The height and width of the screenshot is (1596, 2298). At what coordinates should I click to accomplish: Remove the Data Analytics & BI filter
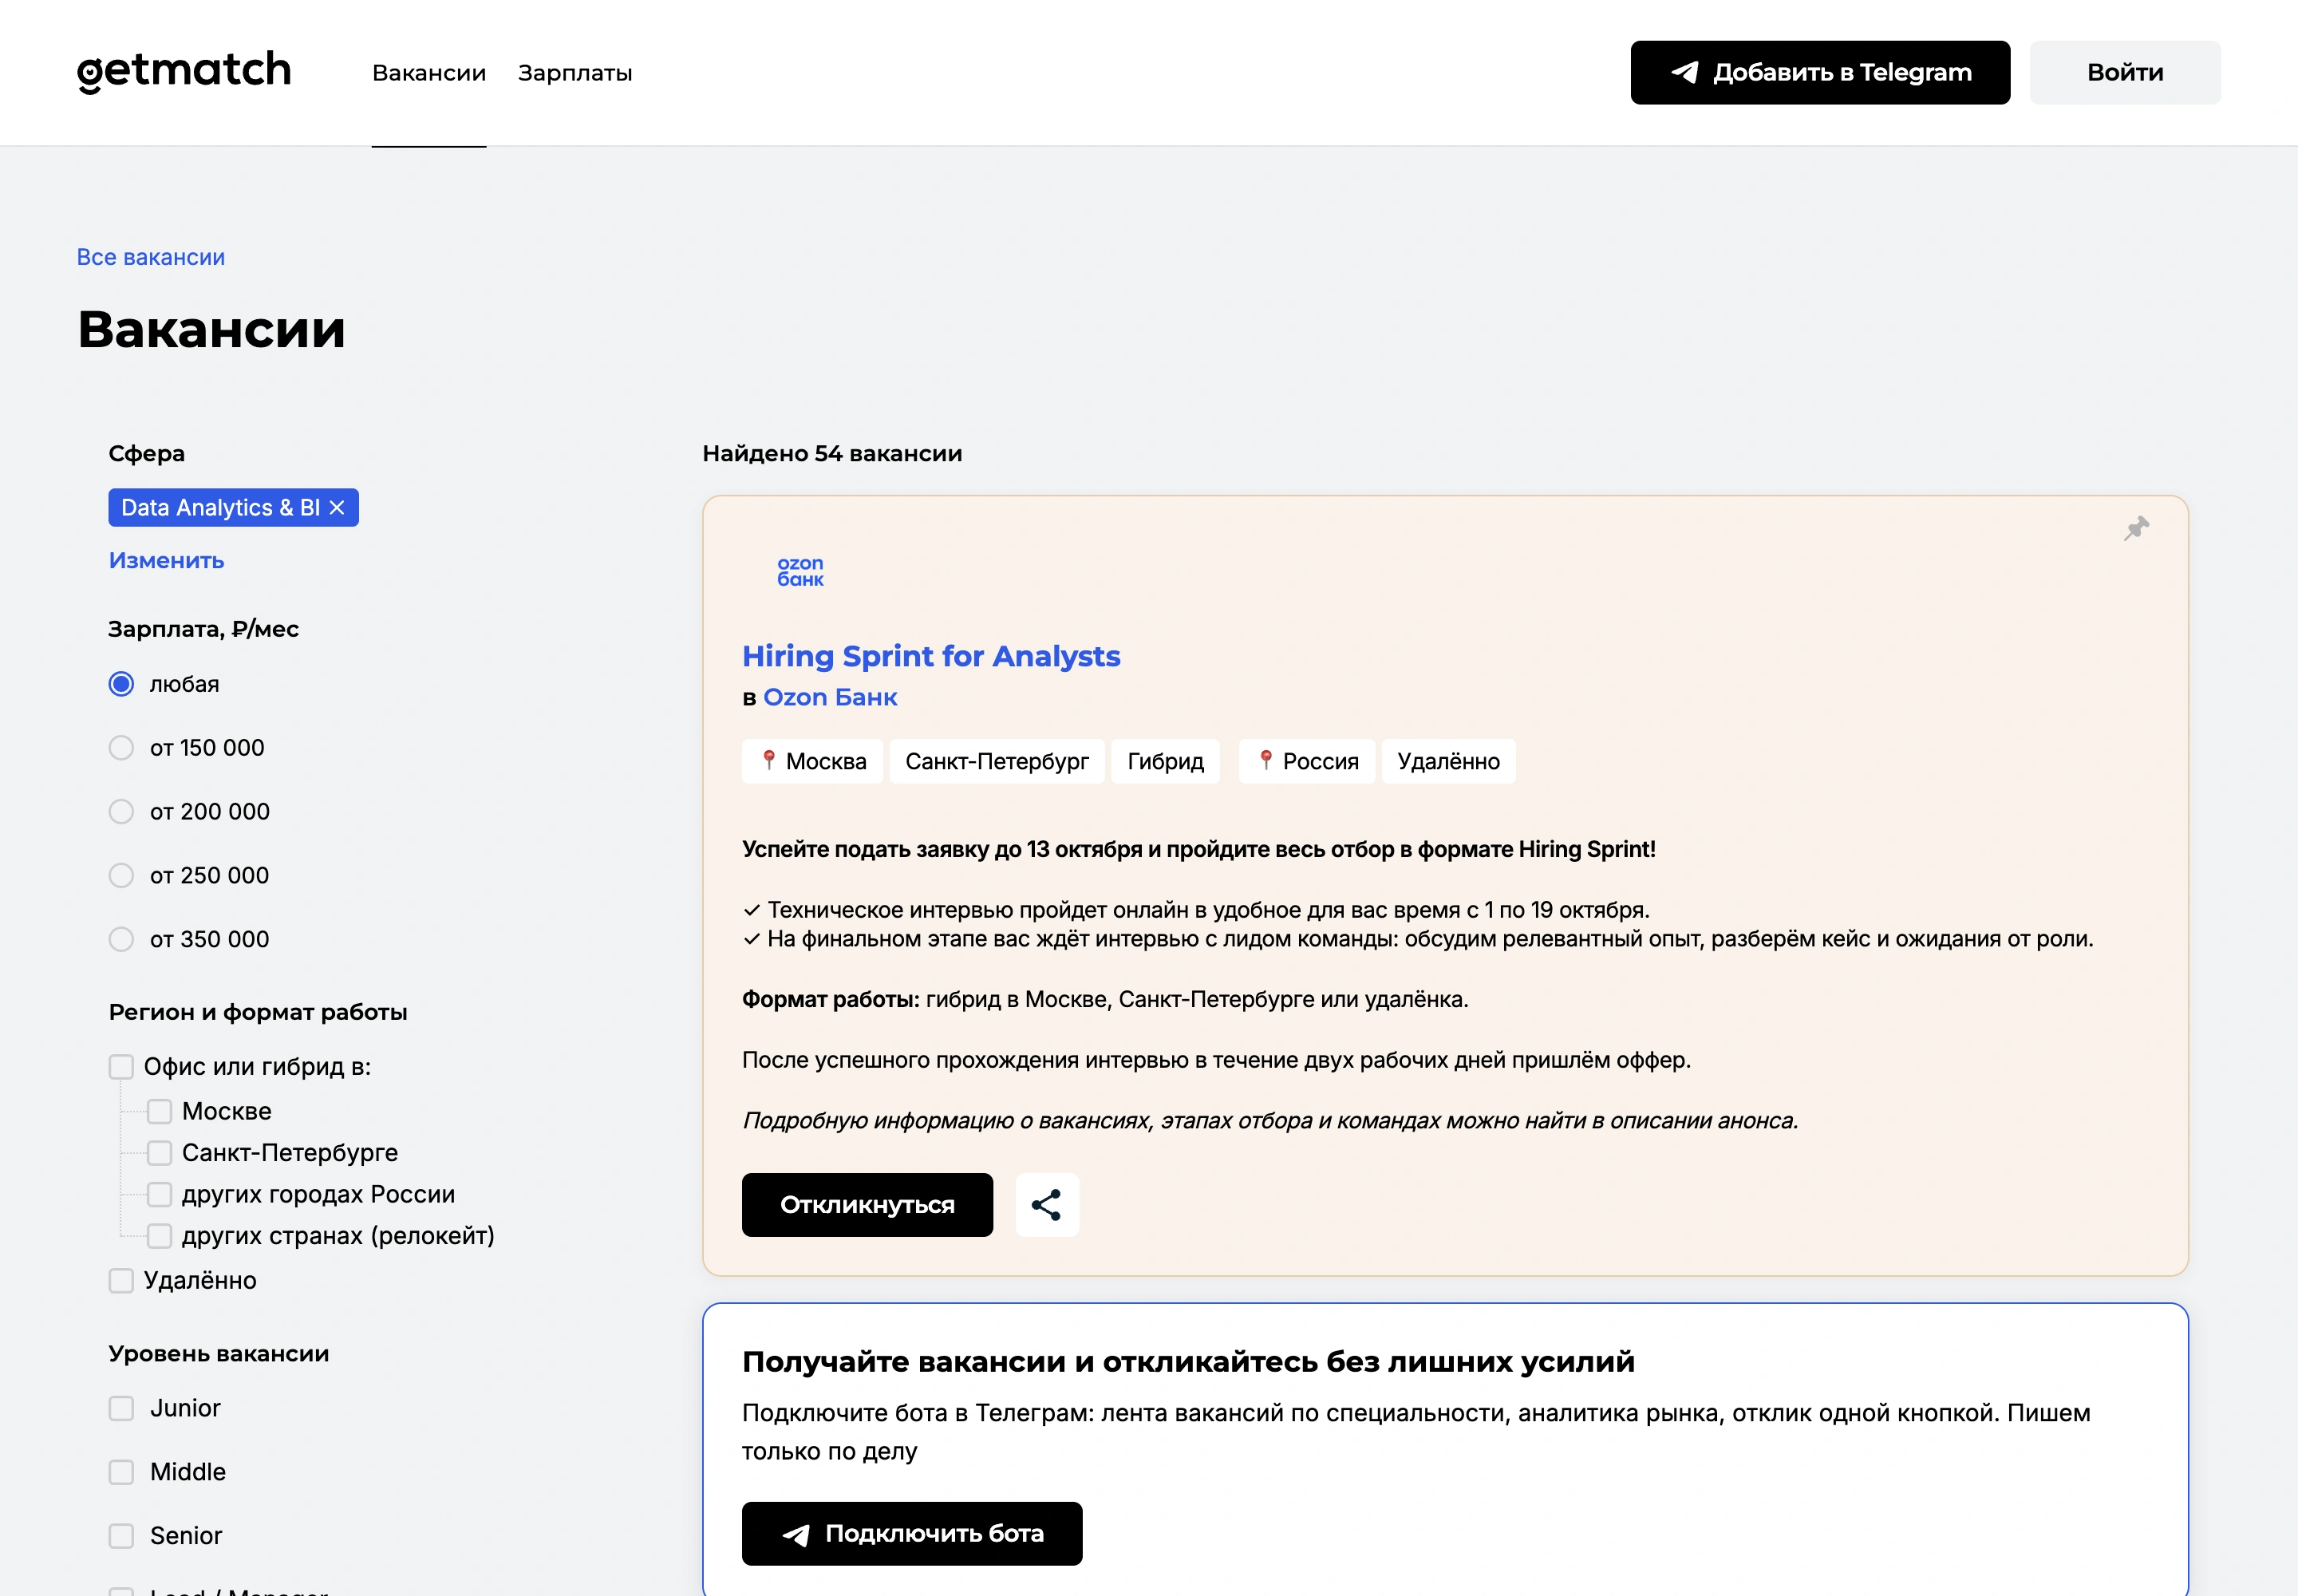click(x=337, y=508)
